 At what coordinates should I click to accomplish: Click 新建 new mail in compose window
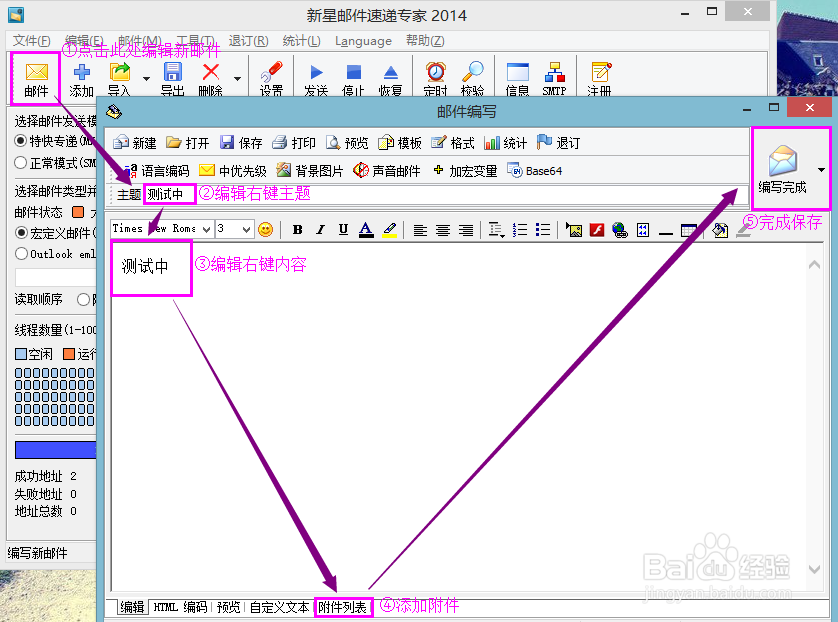(x=135, y=143)
